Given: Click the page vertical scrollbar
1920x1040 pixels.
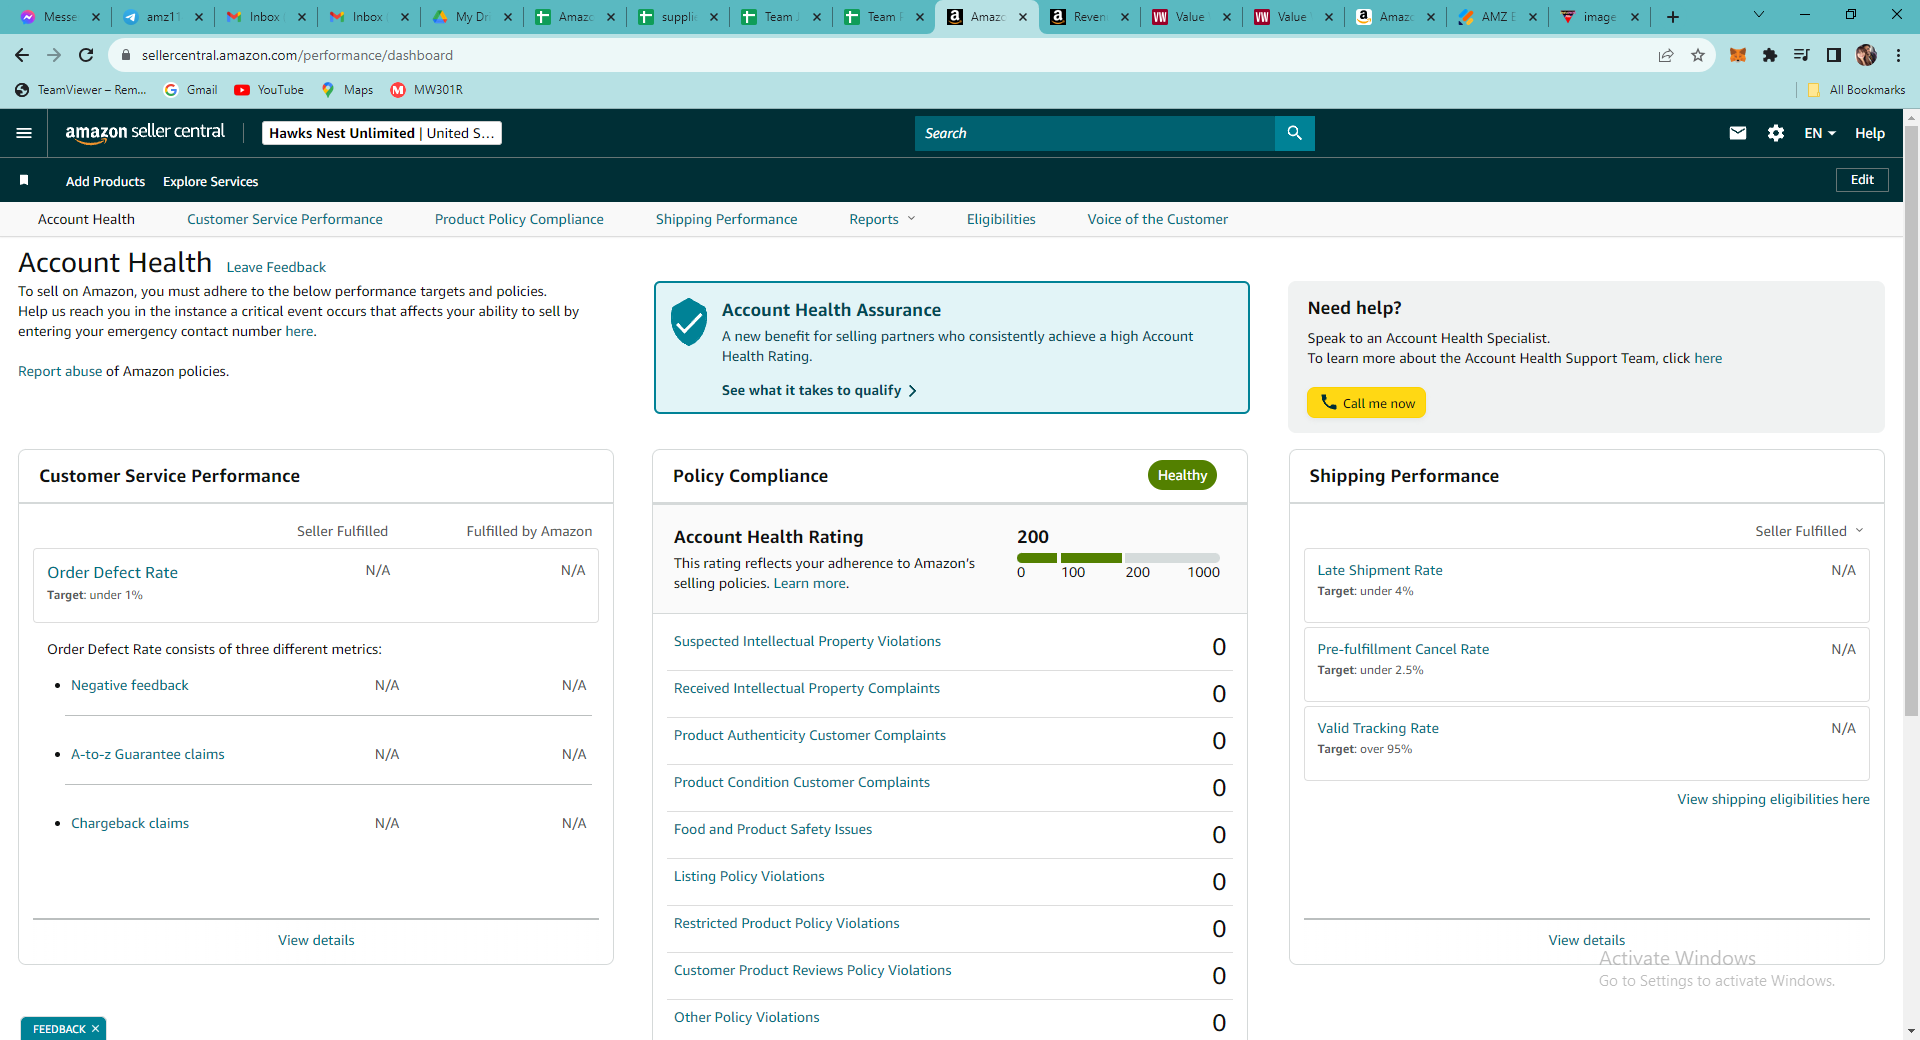Looking at the screenshot, I should tap(1911, 420).
